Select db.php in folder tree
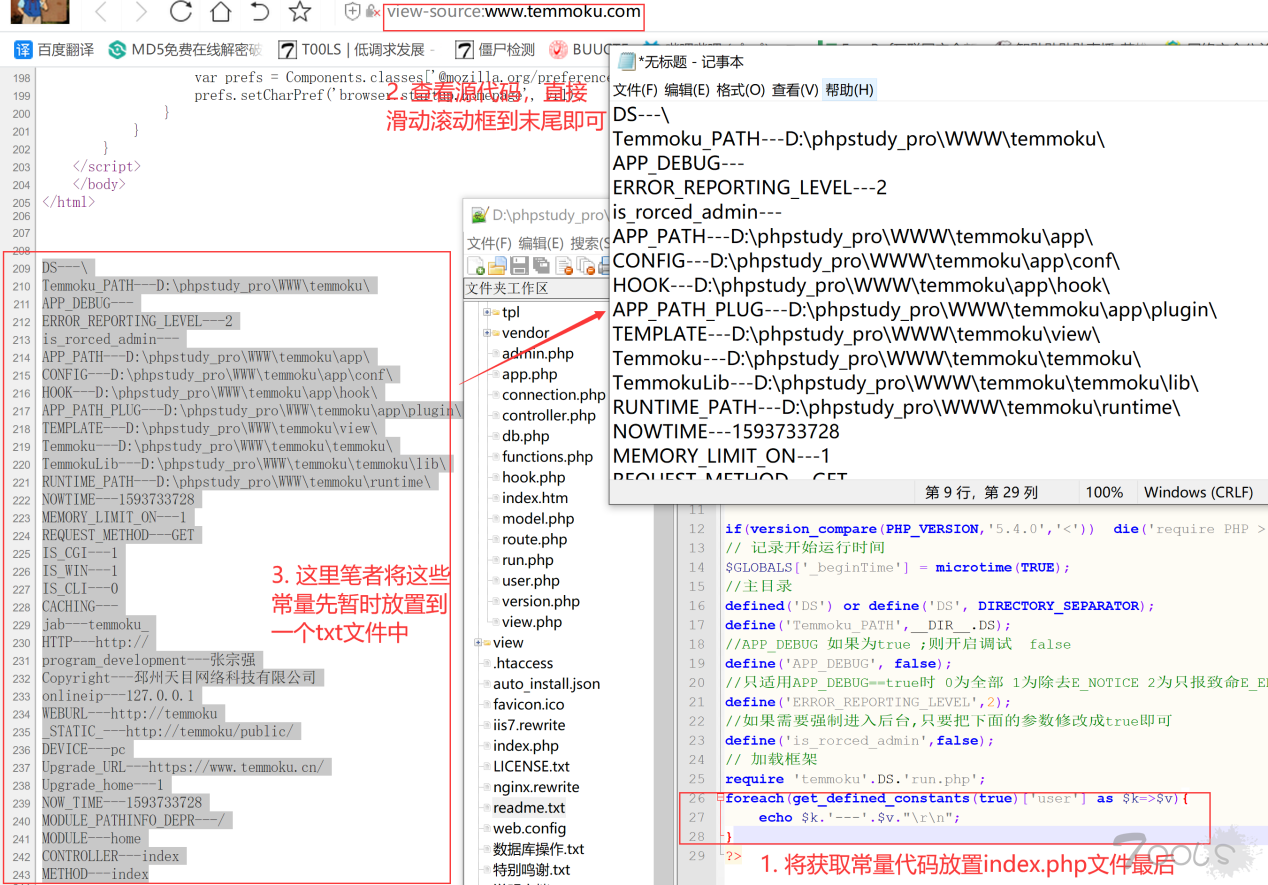 pyautogui.click(x=526, y=436)
